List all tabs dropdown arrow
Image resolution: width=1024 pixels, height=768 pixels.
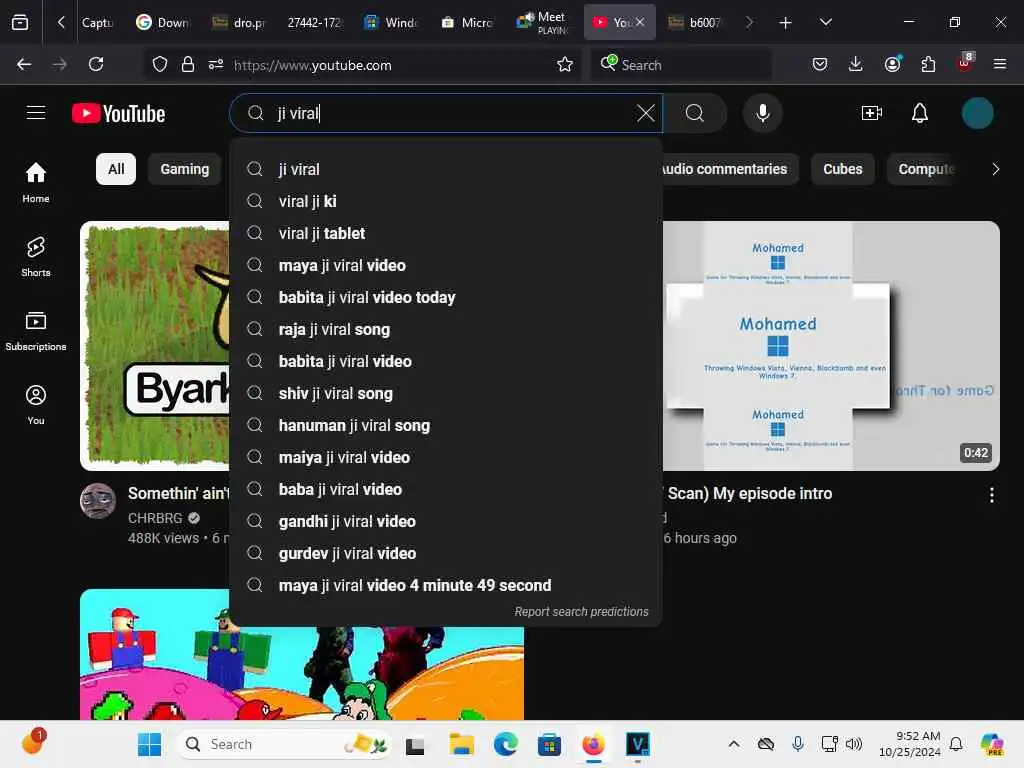coord(825,23)
